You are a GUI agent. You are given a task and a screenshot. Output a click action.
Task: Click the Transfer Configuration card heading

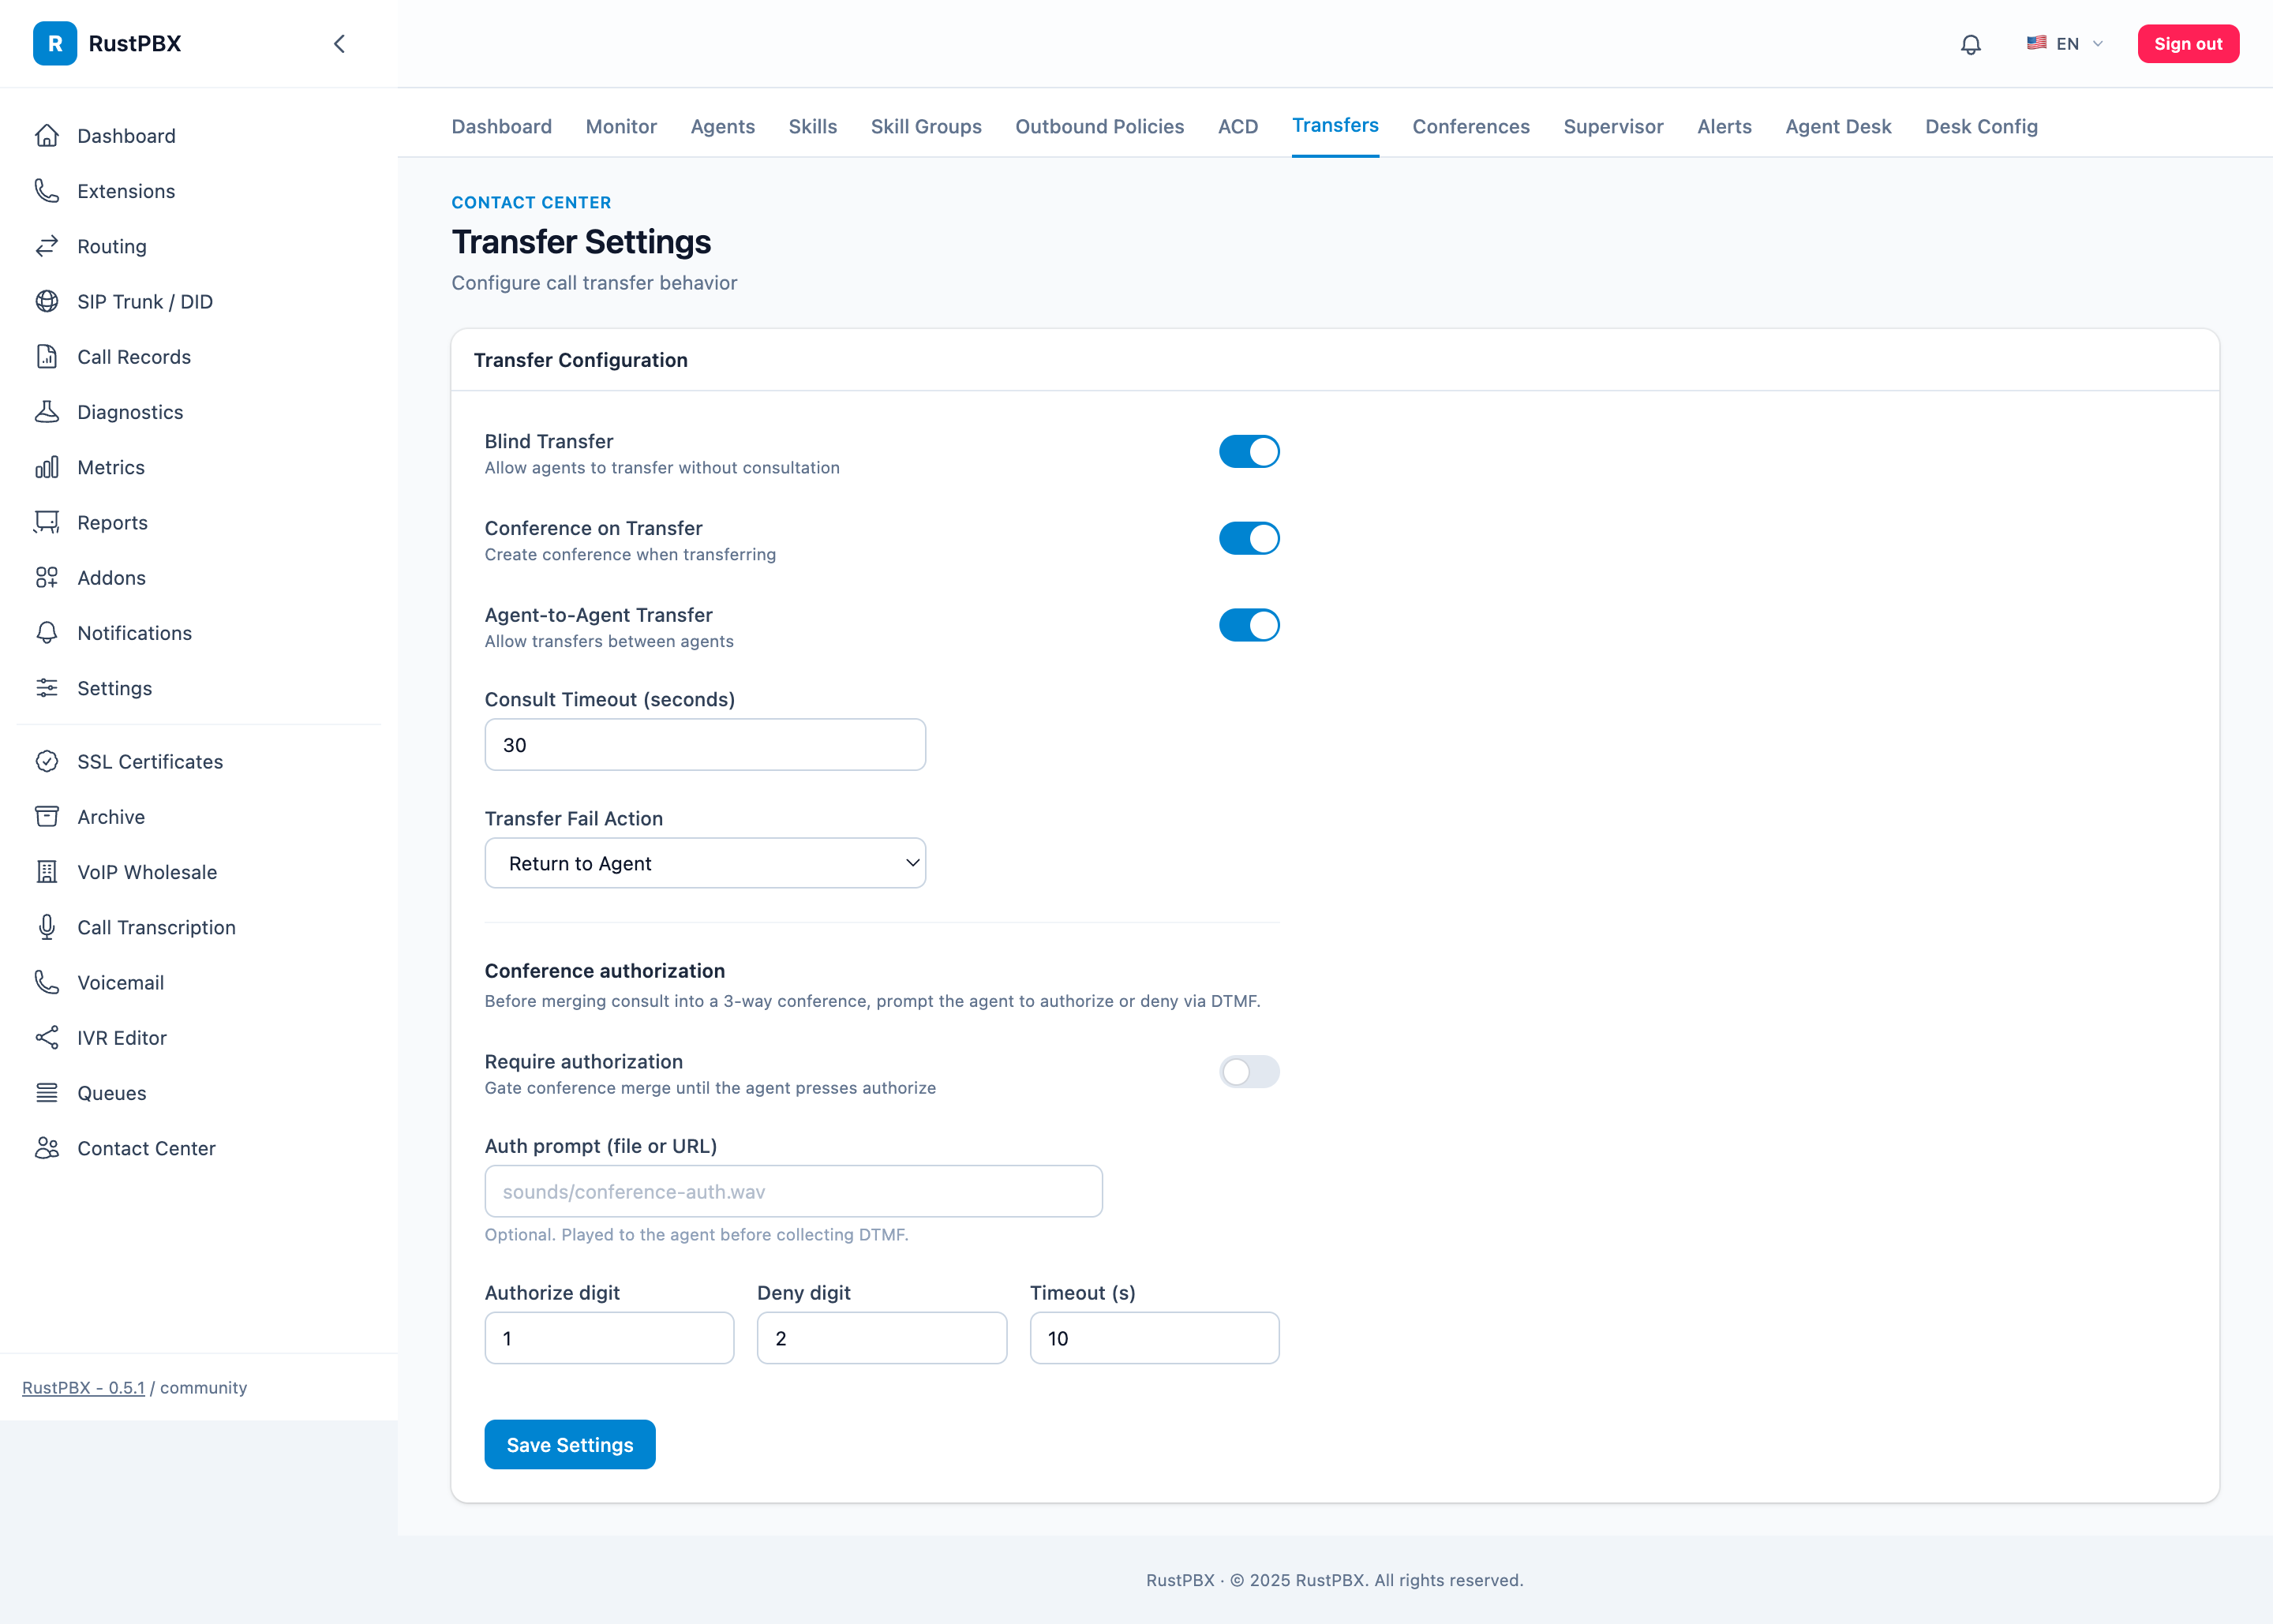pyautogui.click(x=580, y=360)
